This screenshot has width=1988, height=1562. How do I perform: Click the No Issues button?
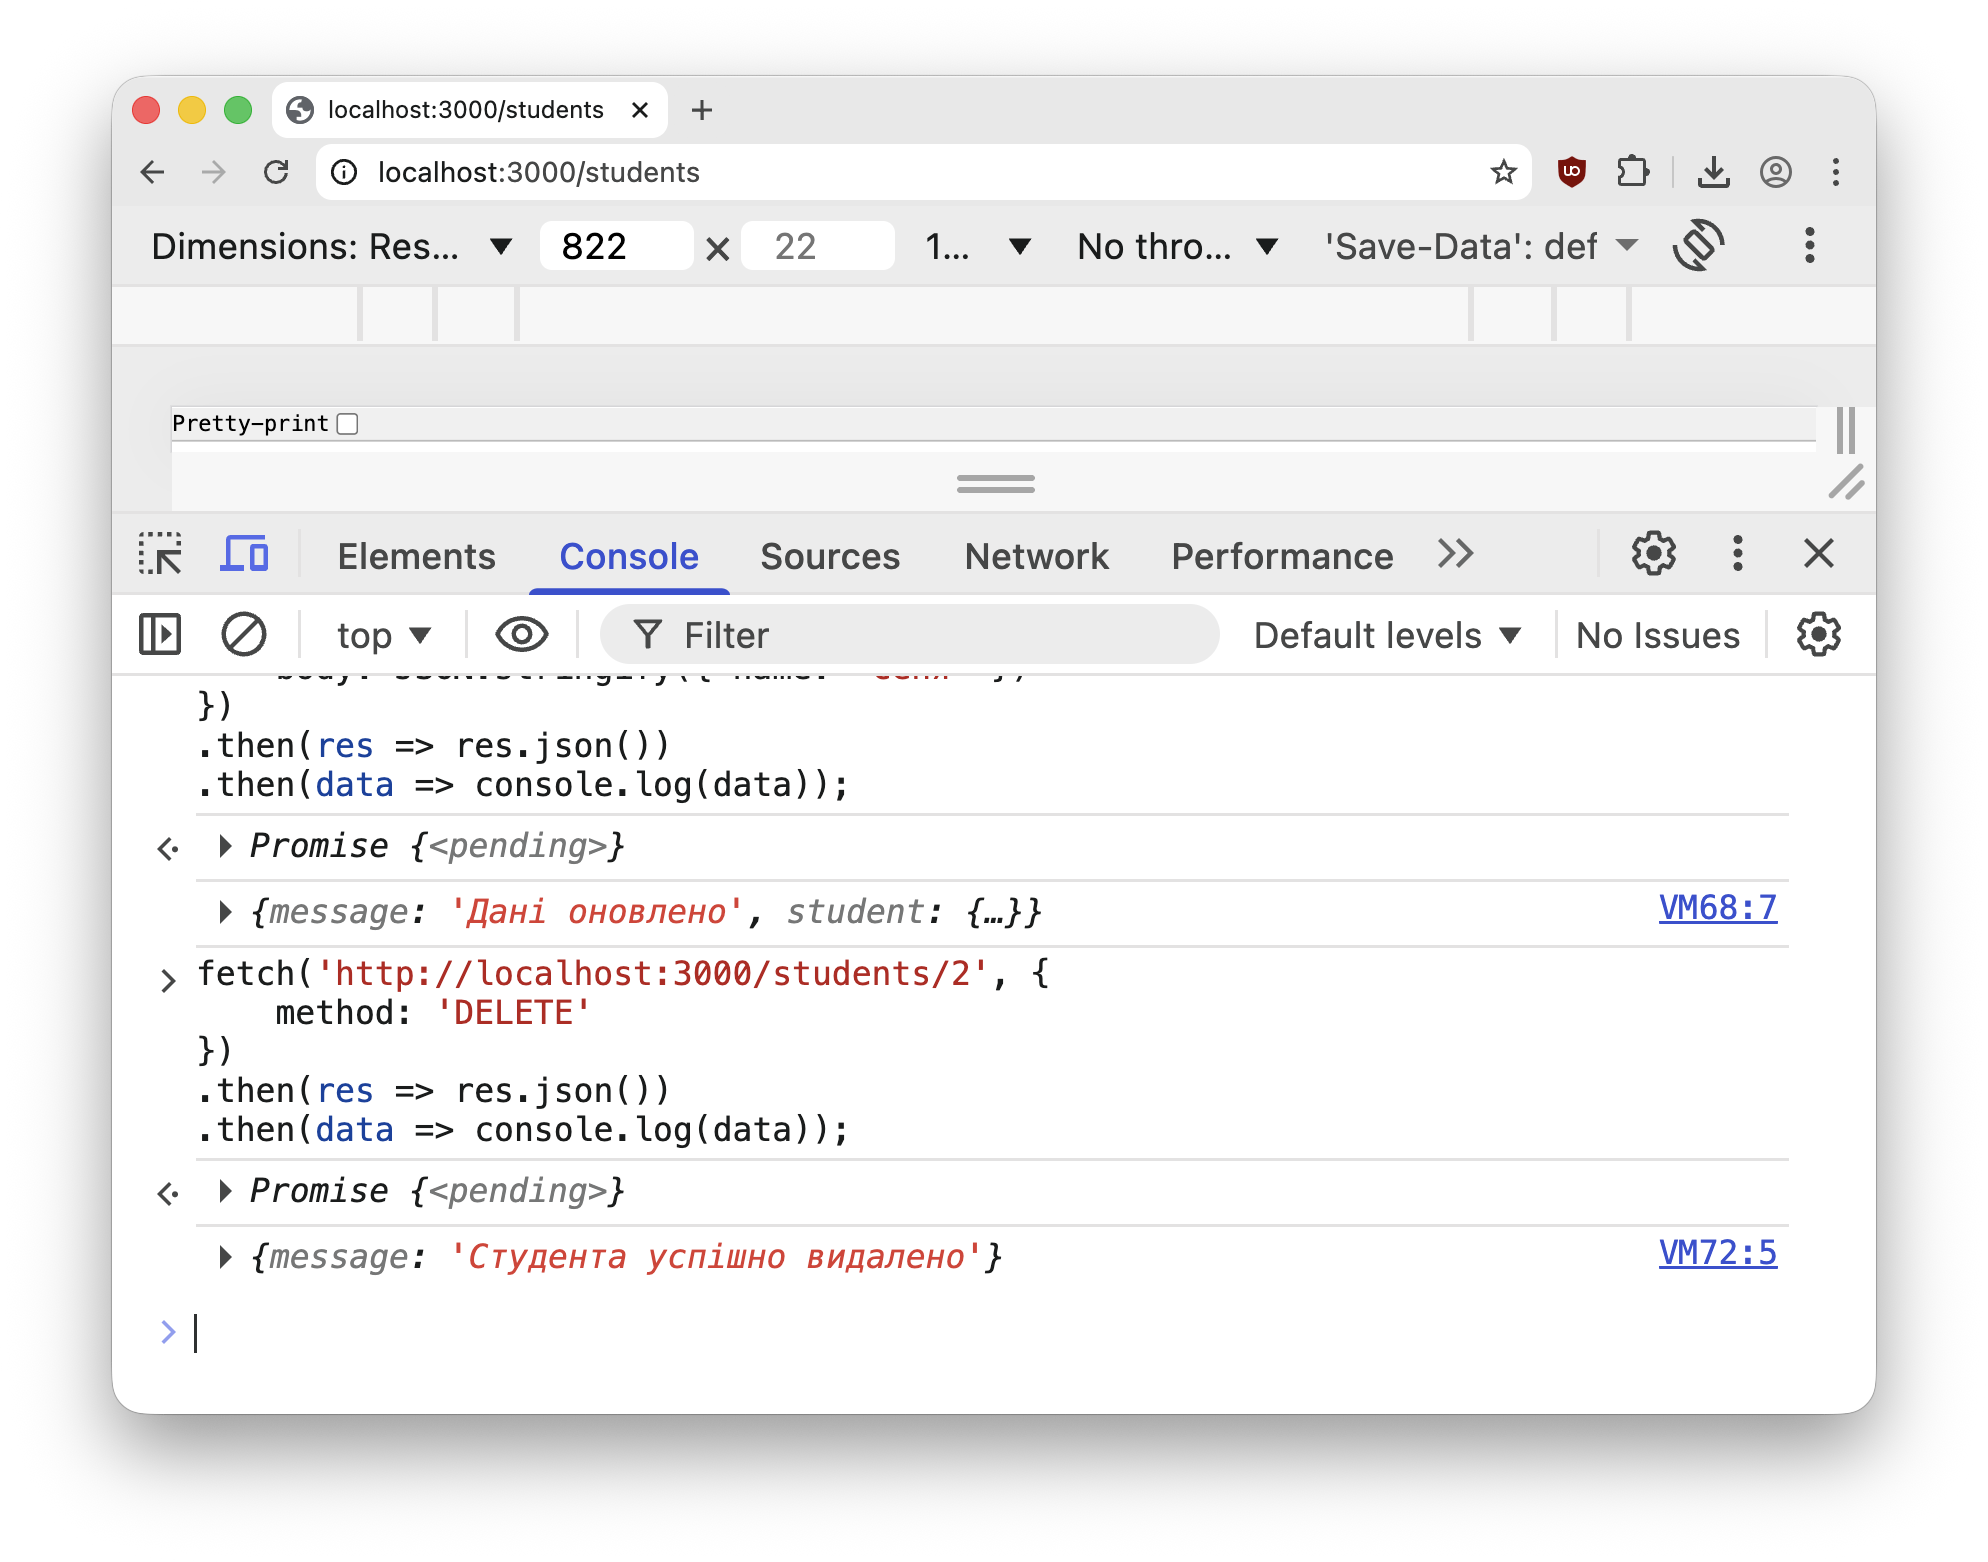(1657, 635)
